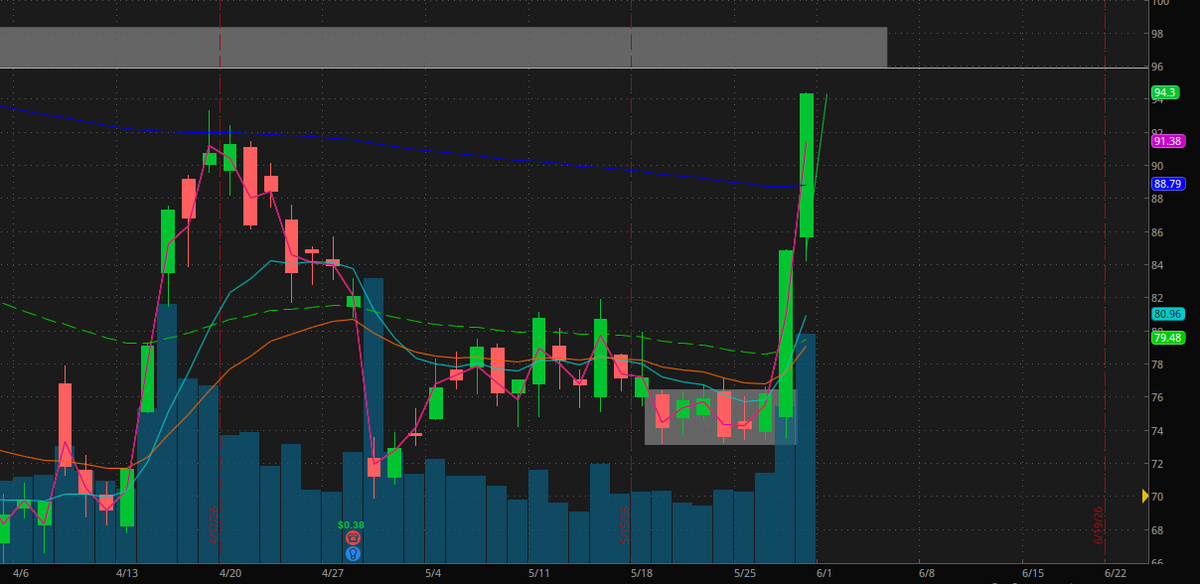Image resolution: width=1200 pixels, height=584 pixels.
Task: Click the 6/15 date axis label
Action: tap(1033, 574)
